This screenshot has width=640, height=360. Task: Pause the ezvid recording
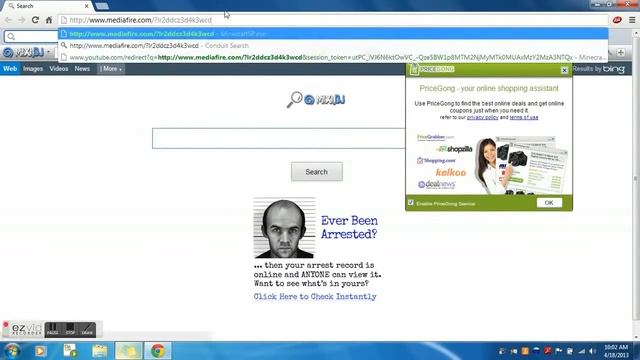coord(52,329)
